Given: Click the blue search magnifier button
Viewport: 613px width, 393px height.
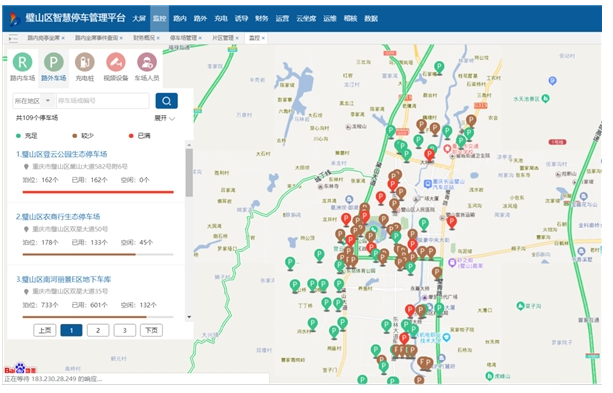Looking at the screenshot, I should [x=167, y=101].
